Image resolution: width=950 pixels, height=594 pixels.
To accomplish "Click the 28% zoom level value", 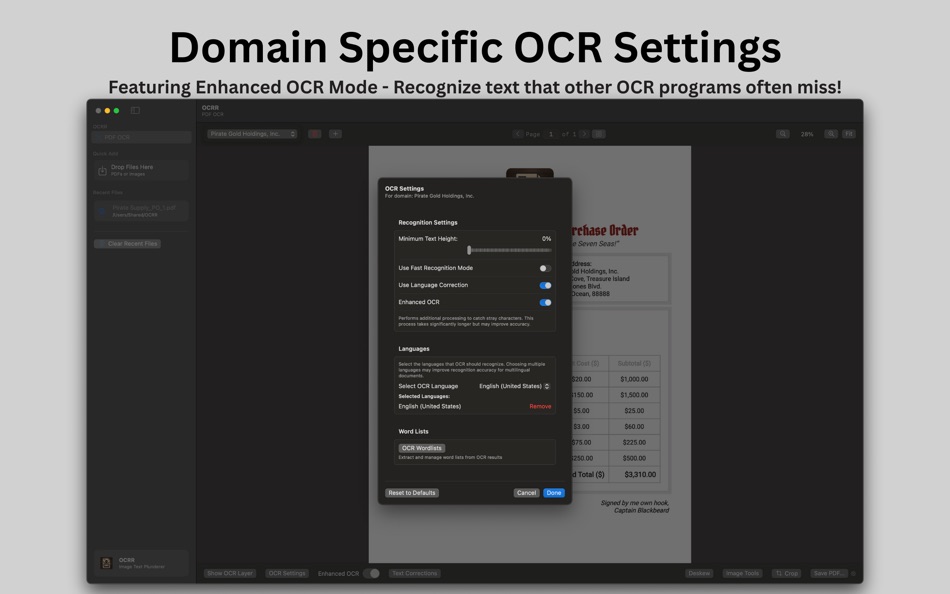I will coord(807,135).
